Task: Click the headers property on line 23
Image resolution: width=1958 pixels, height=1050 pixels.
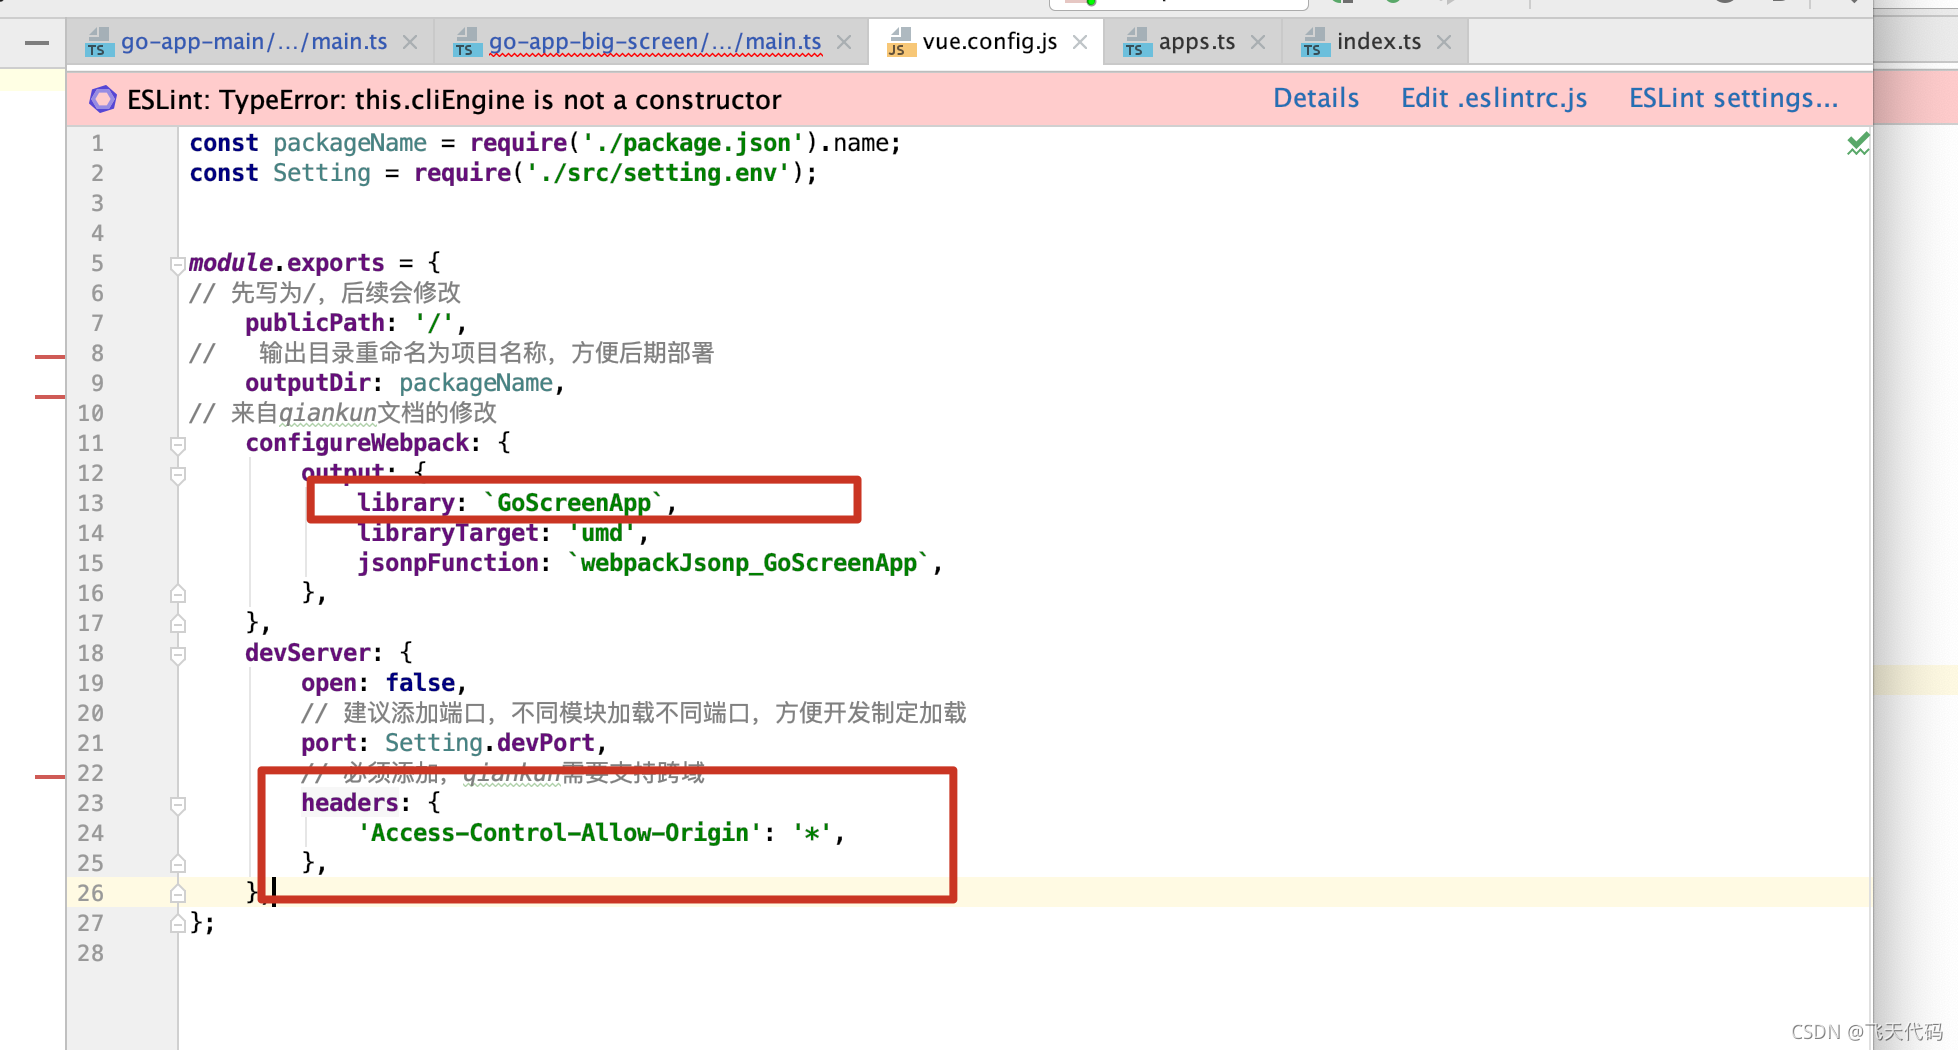Action: coord(350,803)
